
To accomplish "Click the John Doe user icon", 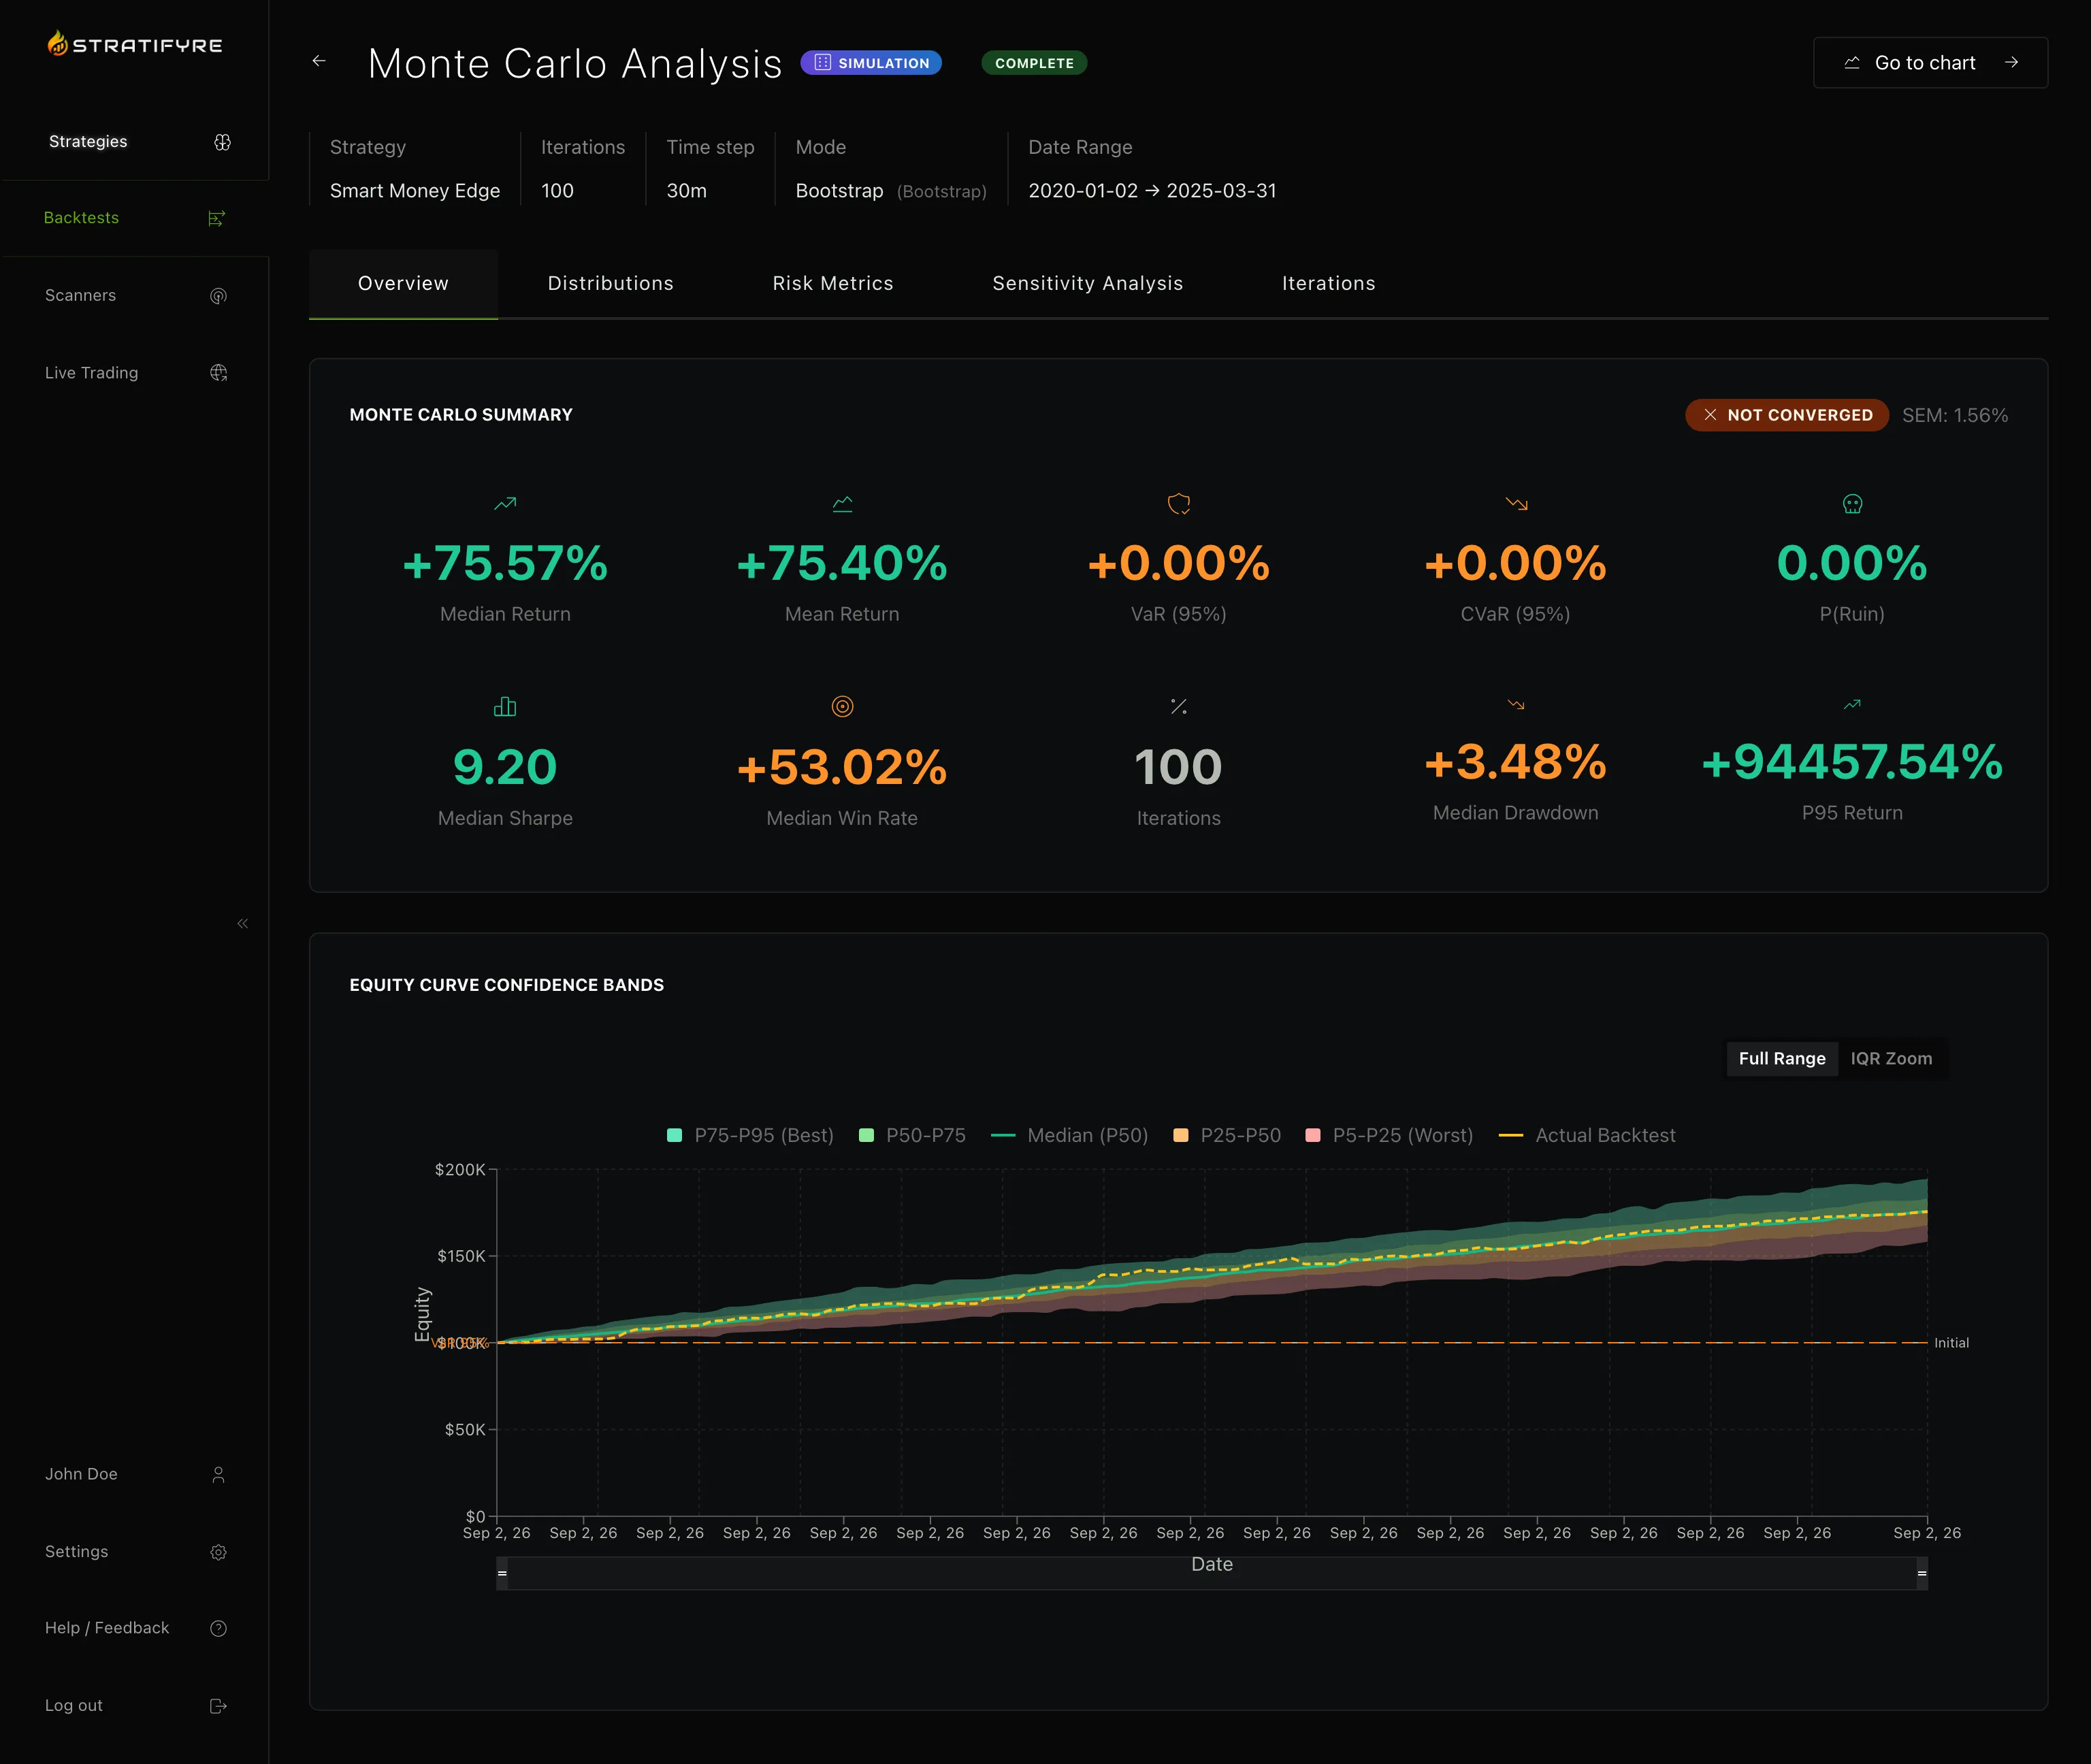I will (x=218, y=1475).
